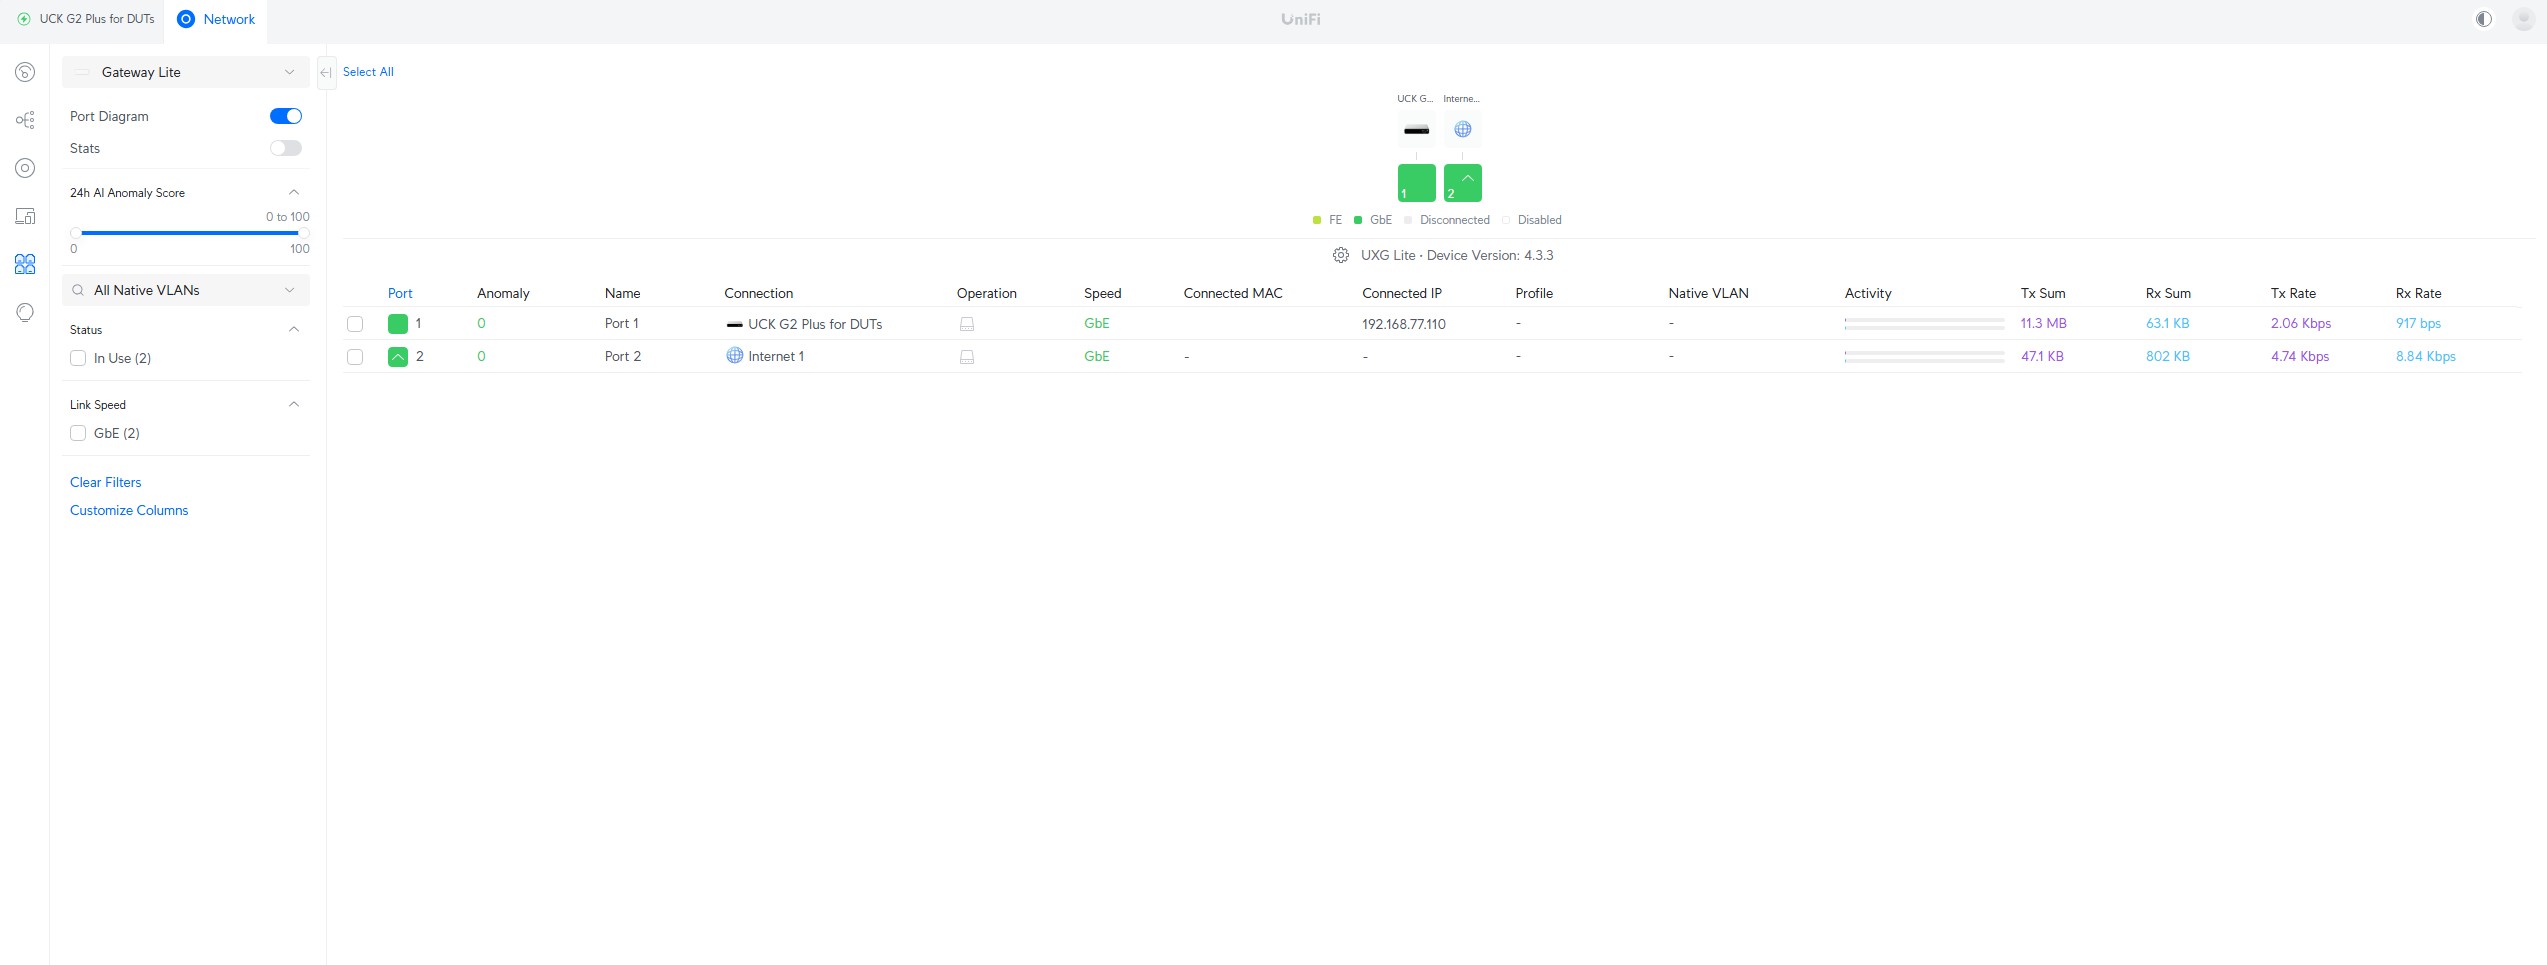This screenshot has height=965, width=2547.
Task: Open the All Native VLANs dropdown
Action: tap(186, 290)
